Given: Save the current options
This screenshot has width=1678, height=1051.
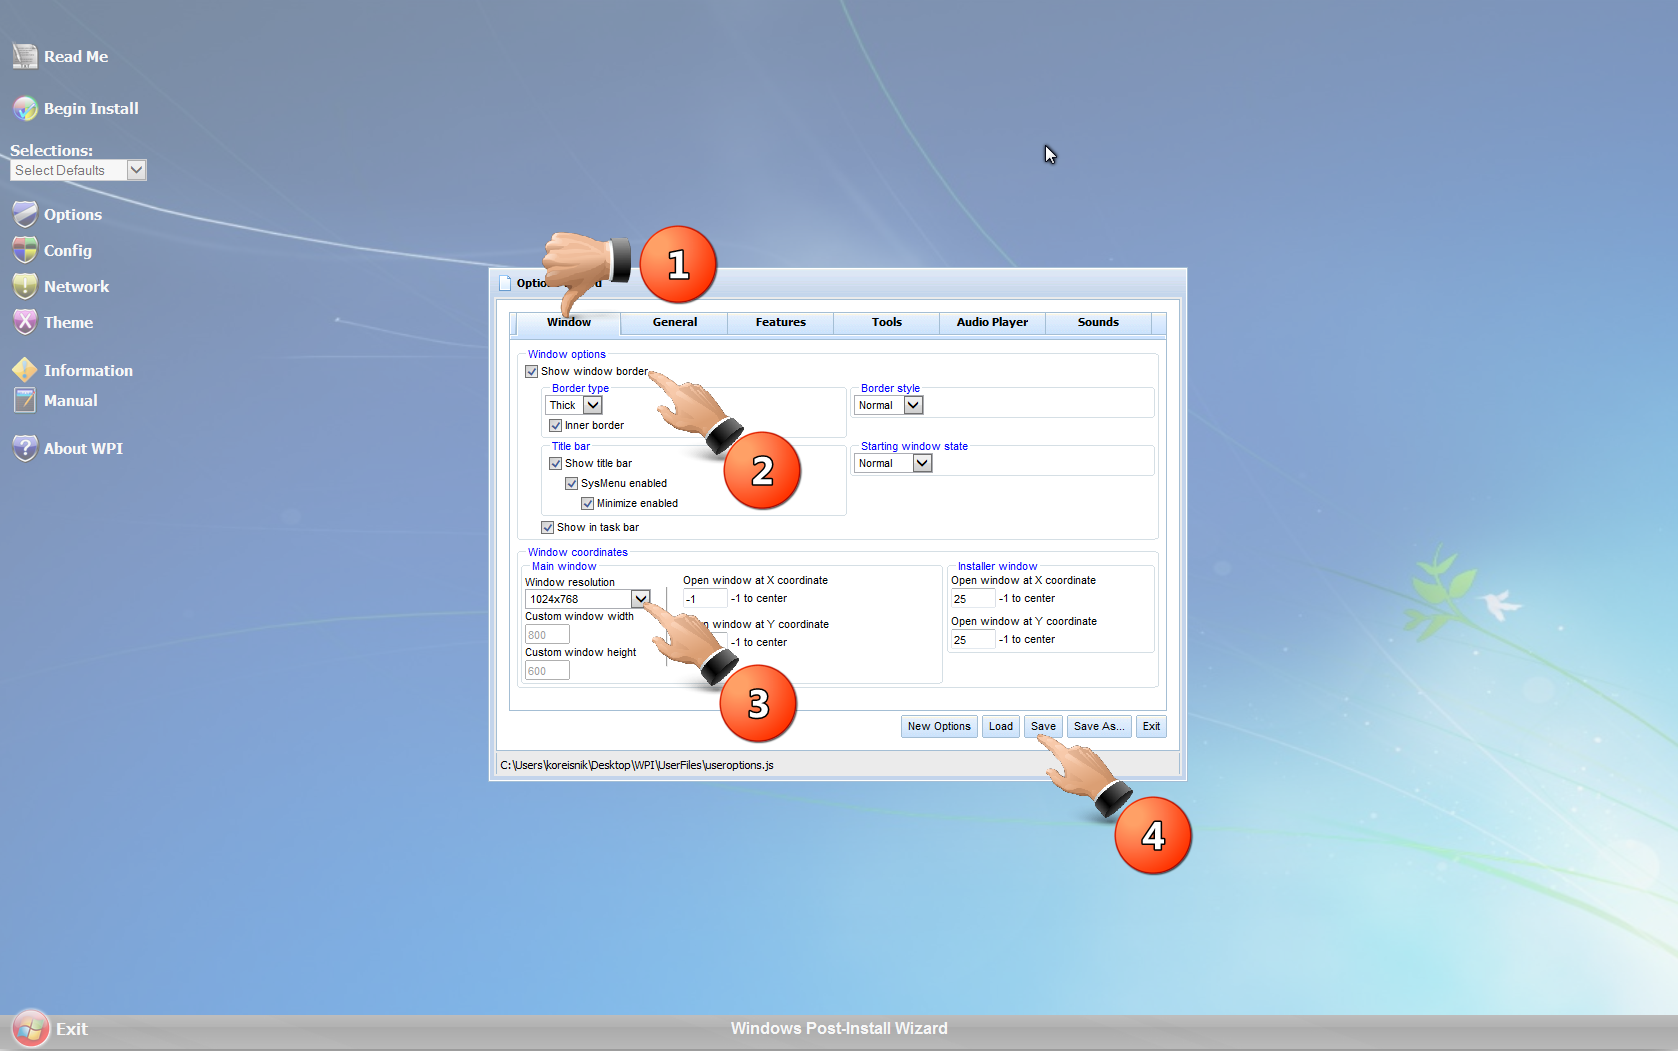Looking at the screenshot, I should (x=1043, y=727).
